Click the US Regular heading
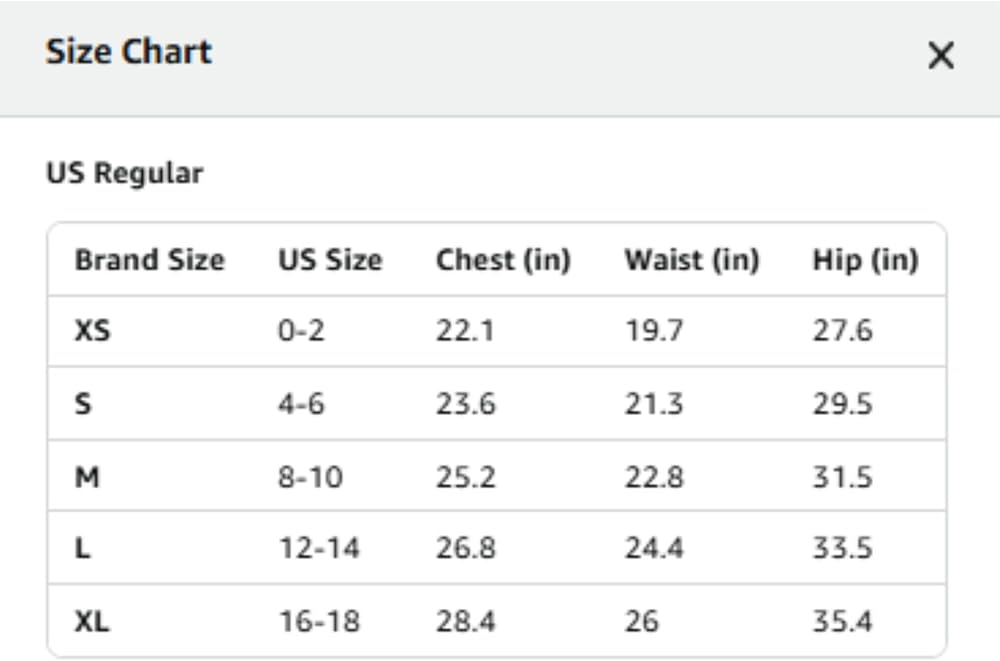 [x=125, y=173]
